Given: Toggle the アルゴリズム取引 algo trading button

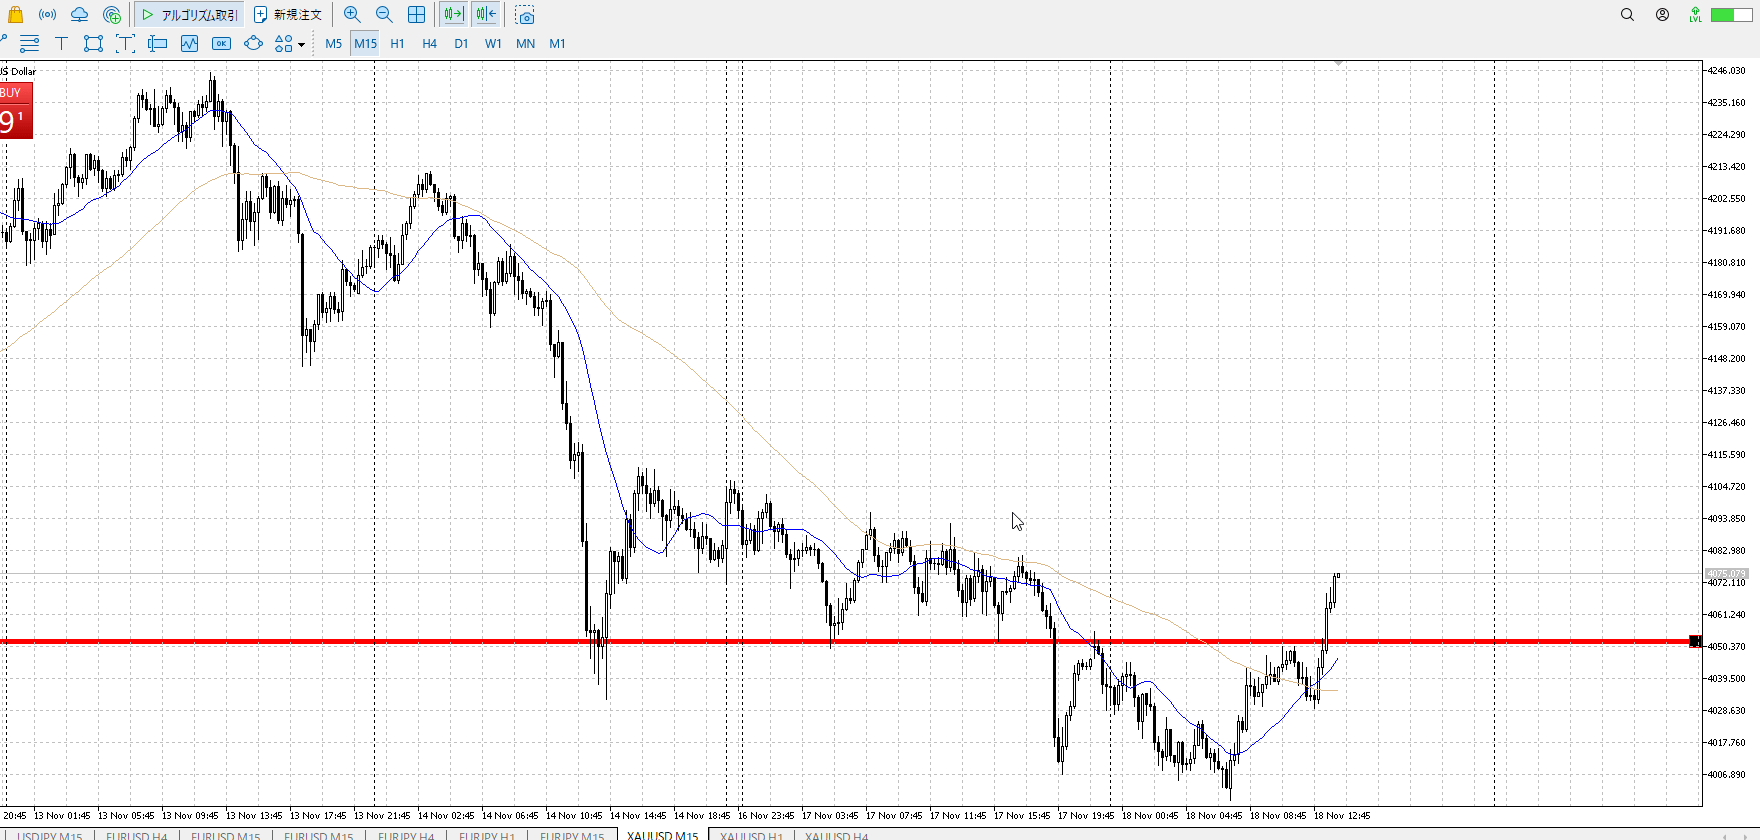Looking at the screenshot, I should click(x=190, y=15).
